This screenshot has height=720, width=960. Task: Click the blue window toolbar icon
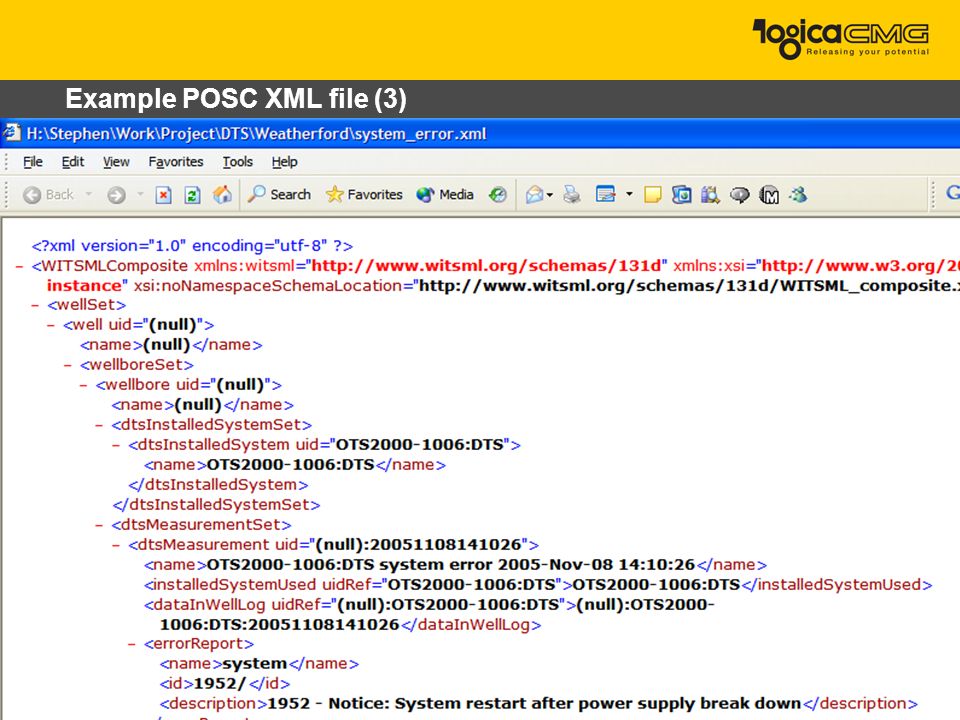(x=681, y=195)
